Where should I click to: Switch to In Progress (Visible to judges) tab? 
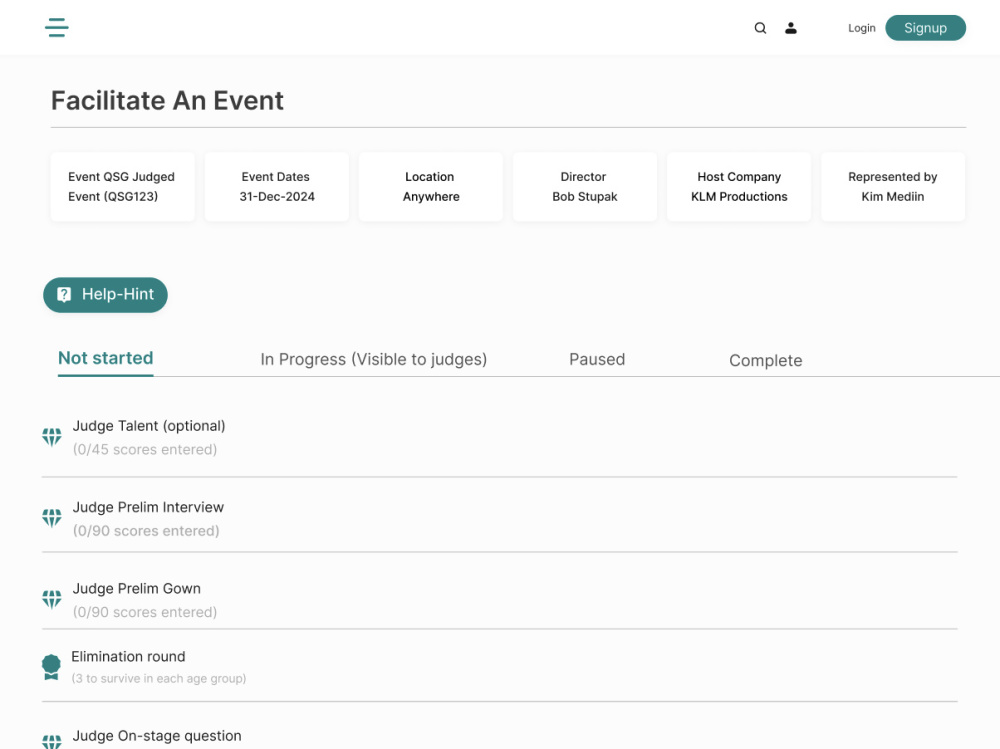tap(374, 359)
